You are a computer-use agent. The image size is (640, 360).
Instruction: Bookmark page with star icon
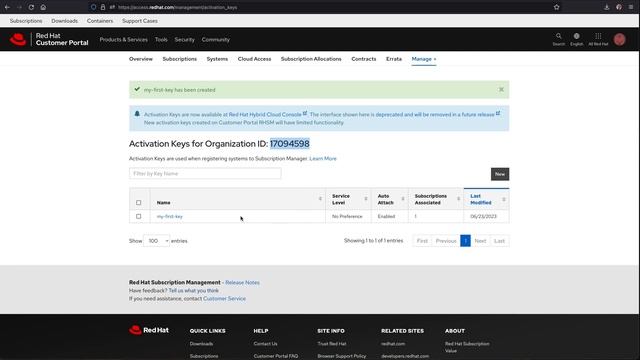556,7
